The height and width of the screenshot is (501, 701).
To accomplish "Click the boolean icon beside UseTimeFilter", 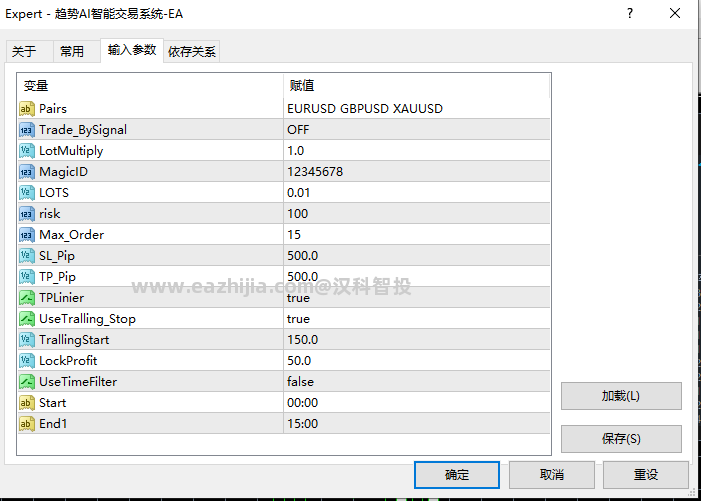I will point(27,382).
